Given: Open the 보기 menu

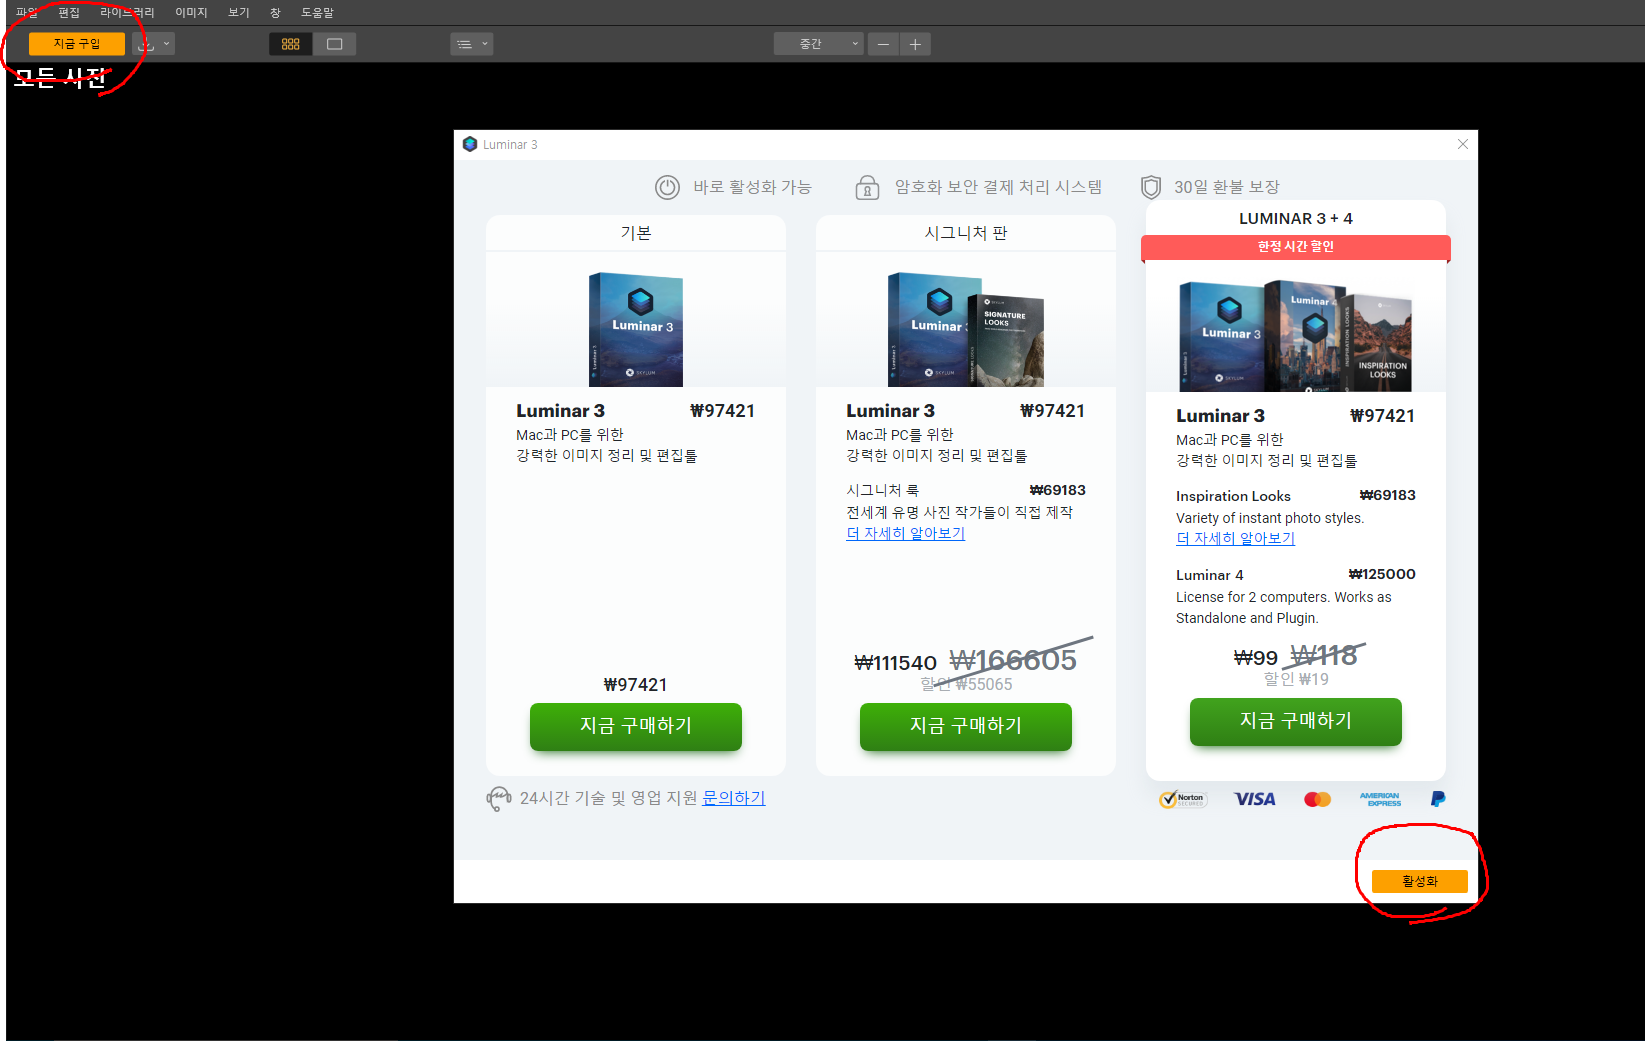Looking at the screenshot, I should coord(238,12).
